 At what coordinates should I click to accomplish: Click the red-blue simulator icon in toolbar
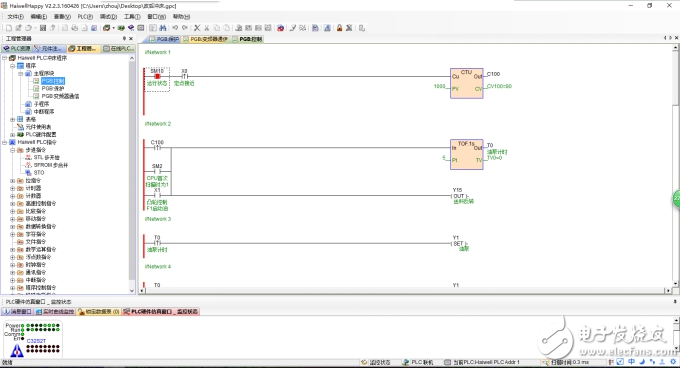[x=280, y=28]
